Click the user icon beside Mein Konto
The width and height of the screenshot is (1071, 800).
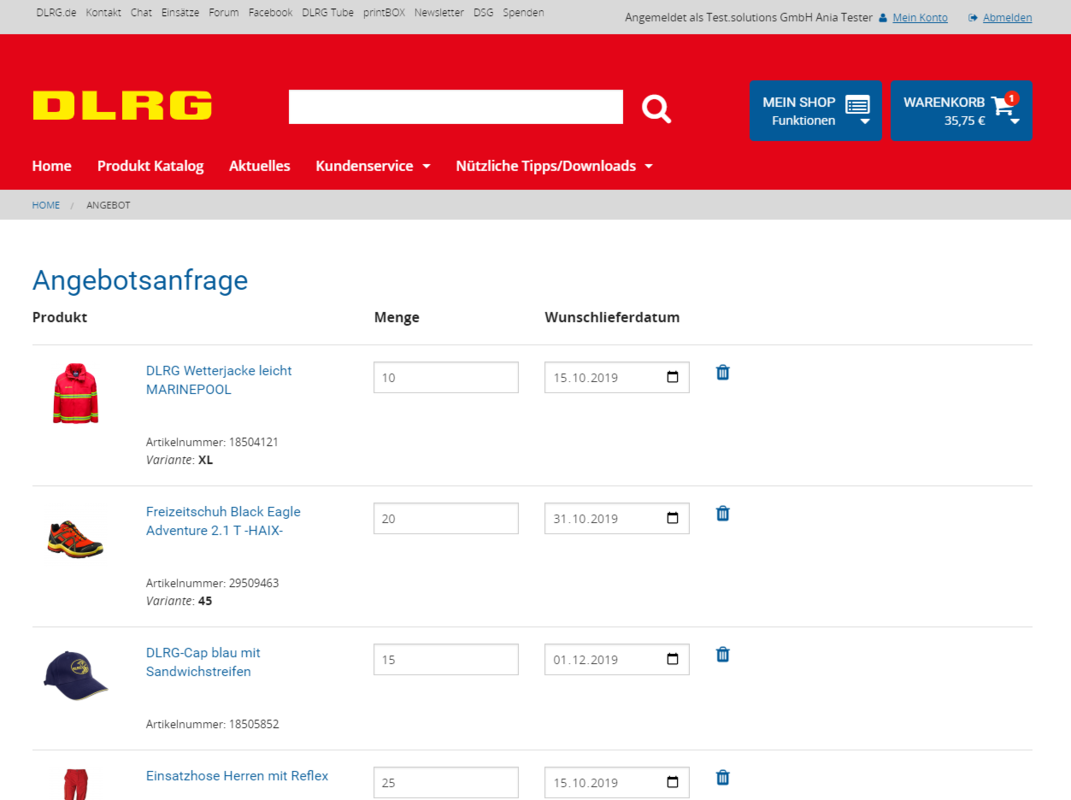[882, 18]
